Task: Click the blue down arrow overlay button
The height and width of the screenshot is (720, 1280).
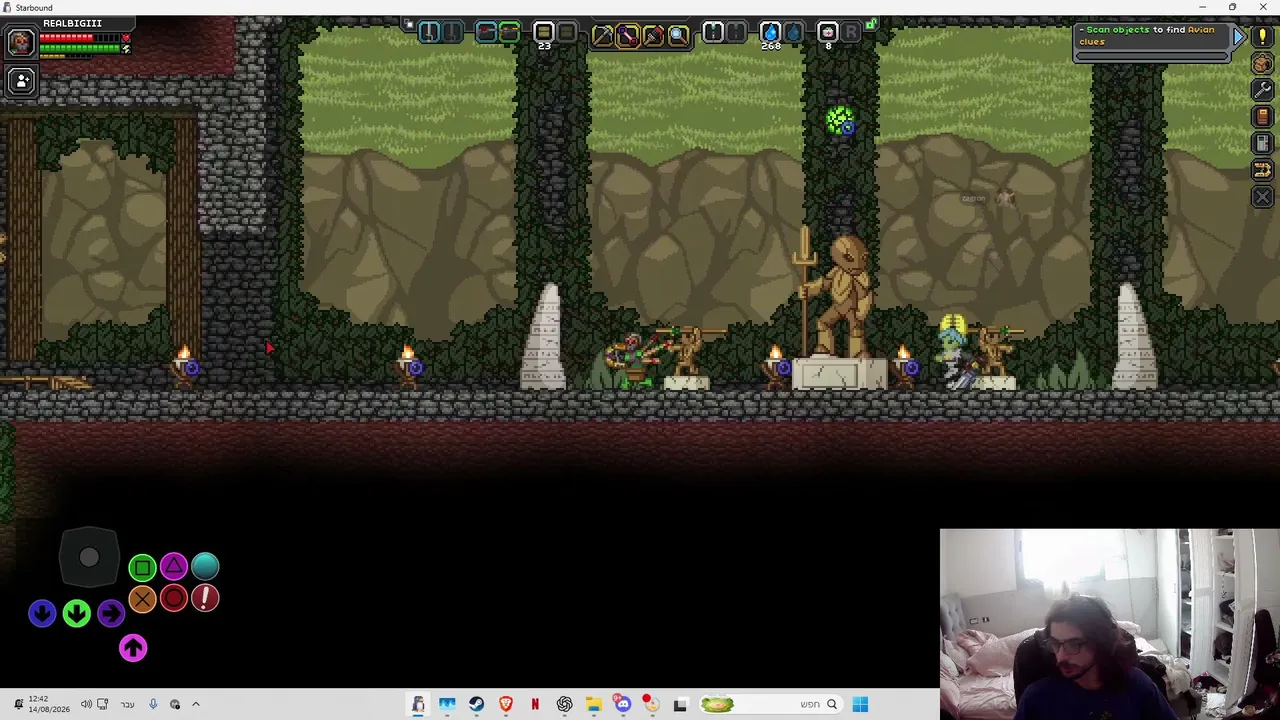Action: tap(42, 613)
